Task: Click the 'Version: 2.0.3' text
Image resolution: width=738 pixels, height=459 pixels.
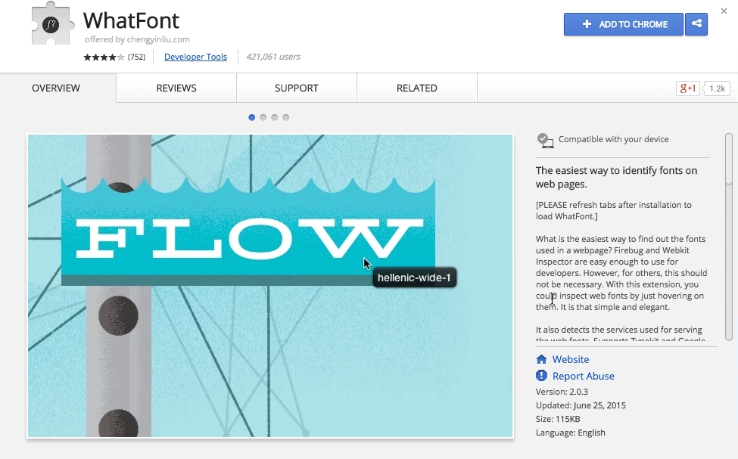Action: 562,392
